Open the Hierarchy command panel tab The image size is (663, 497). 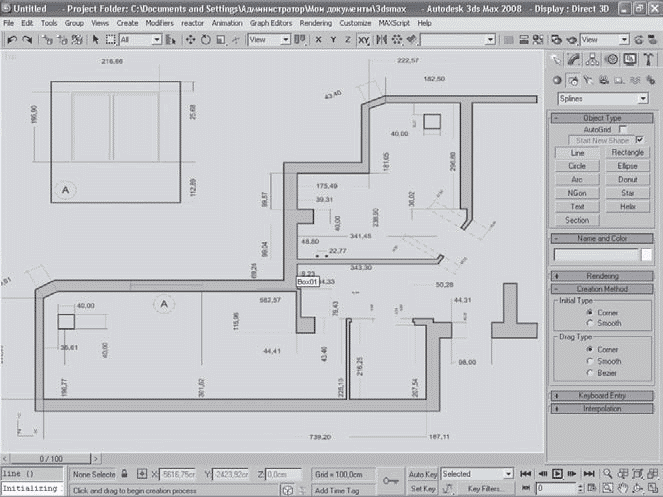coord(596,59)
